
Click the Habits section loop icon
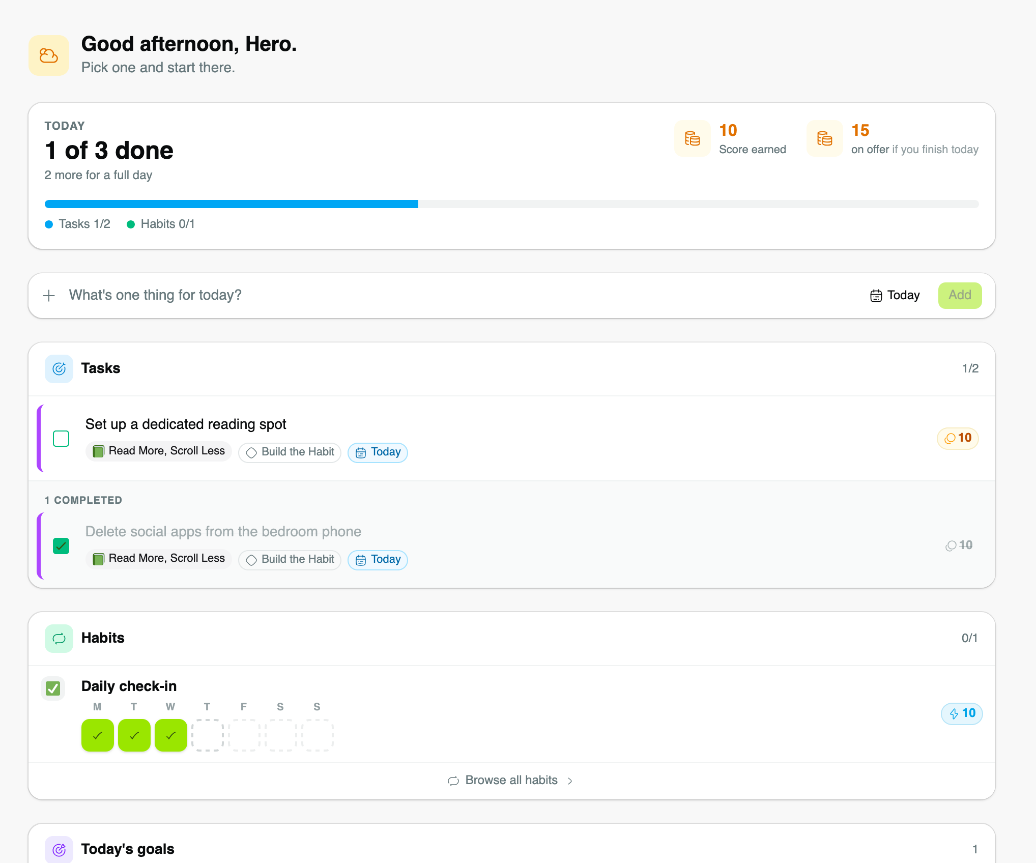[x=59, y=638]
